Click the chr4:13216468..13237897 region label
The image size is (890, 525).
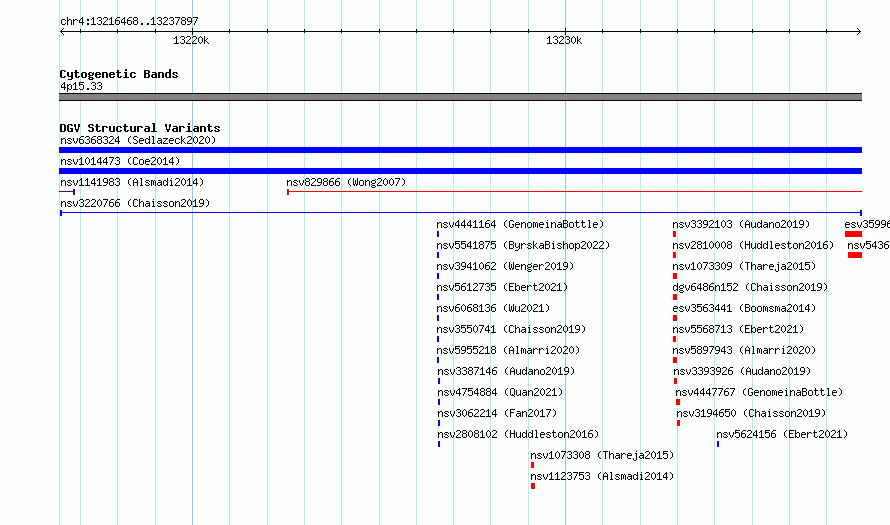point(129,22)
